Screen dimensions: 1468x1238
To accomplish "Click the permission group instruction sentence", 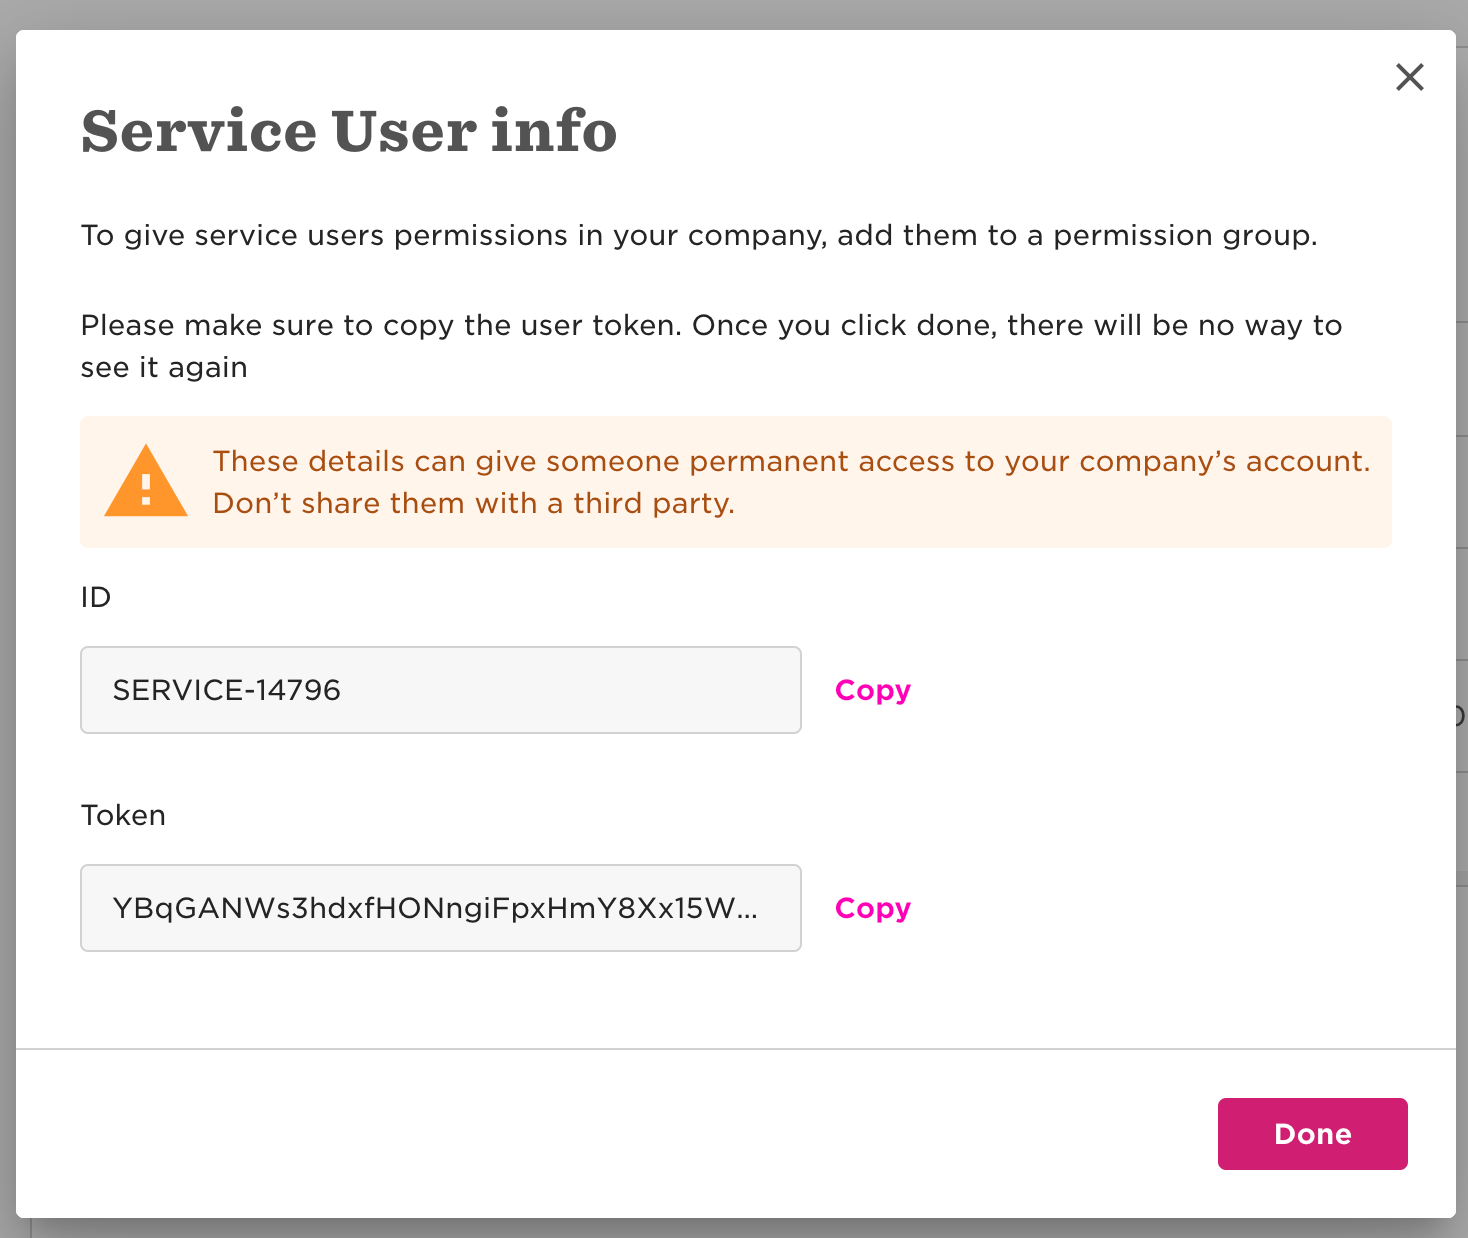I will pos(699,236).
